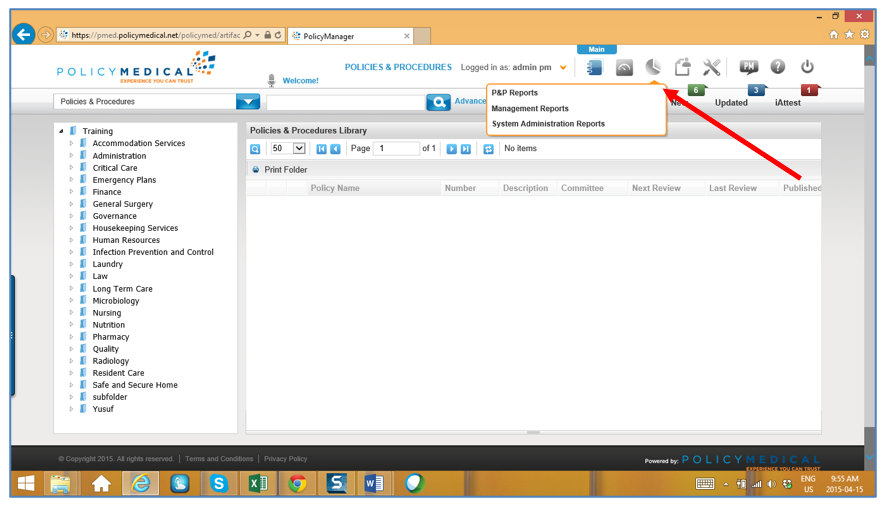
Task: Go to previous page of library
Action: coord(335,149)
